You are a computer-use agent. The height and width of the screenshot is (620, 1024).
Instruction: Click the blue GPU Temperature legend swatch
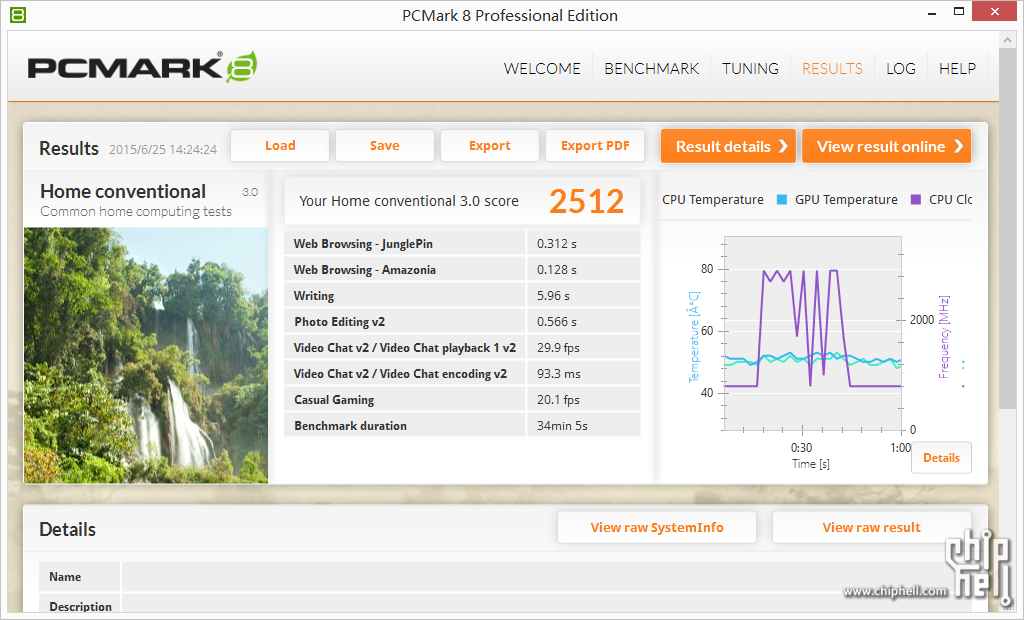click(x=781, y=200)
